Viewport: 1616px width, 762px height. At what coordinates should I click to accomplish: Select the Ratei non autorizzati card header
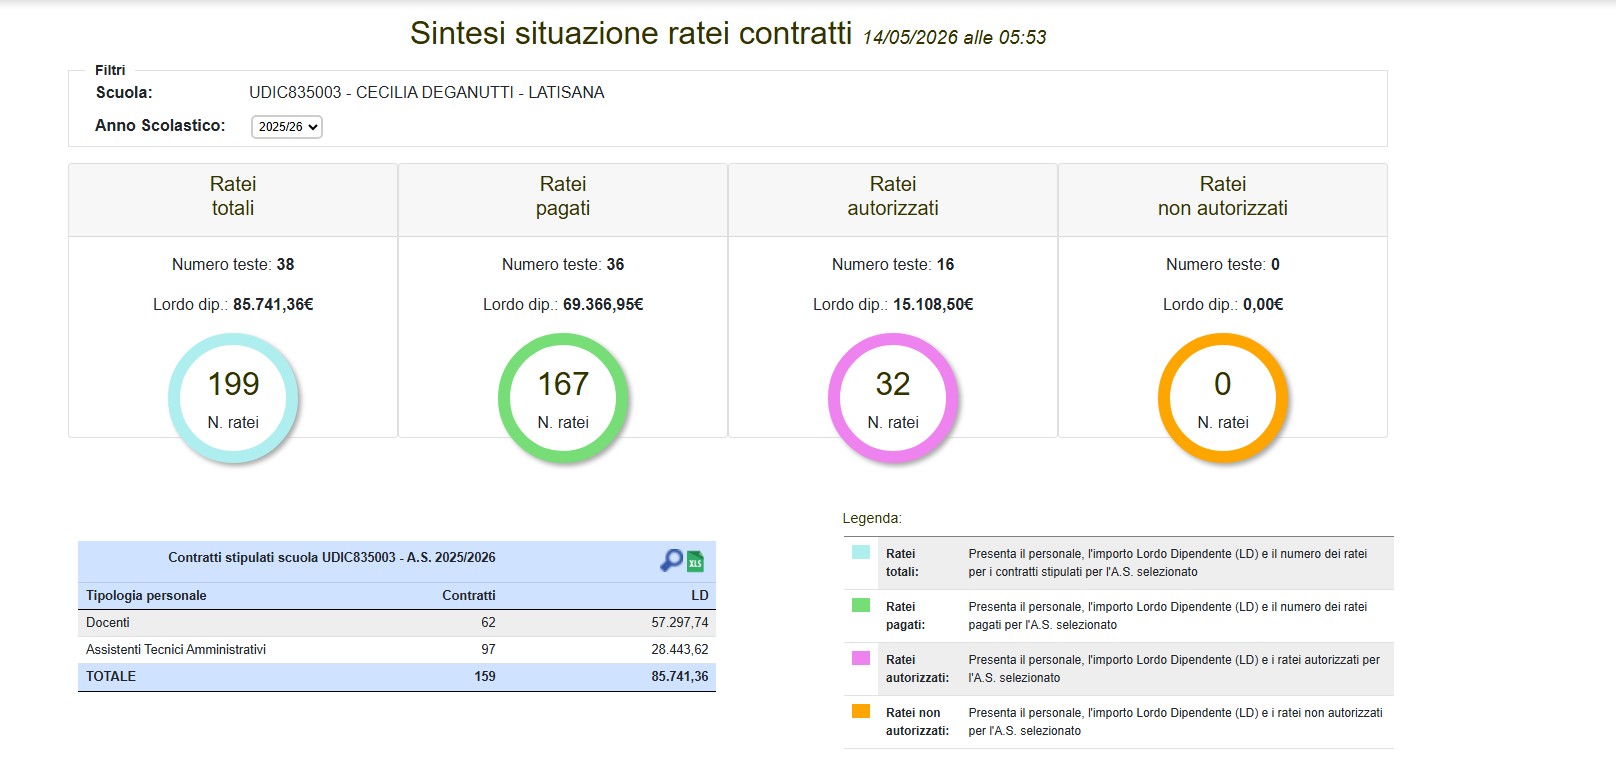click(1223, 200)
